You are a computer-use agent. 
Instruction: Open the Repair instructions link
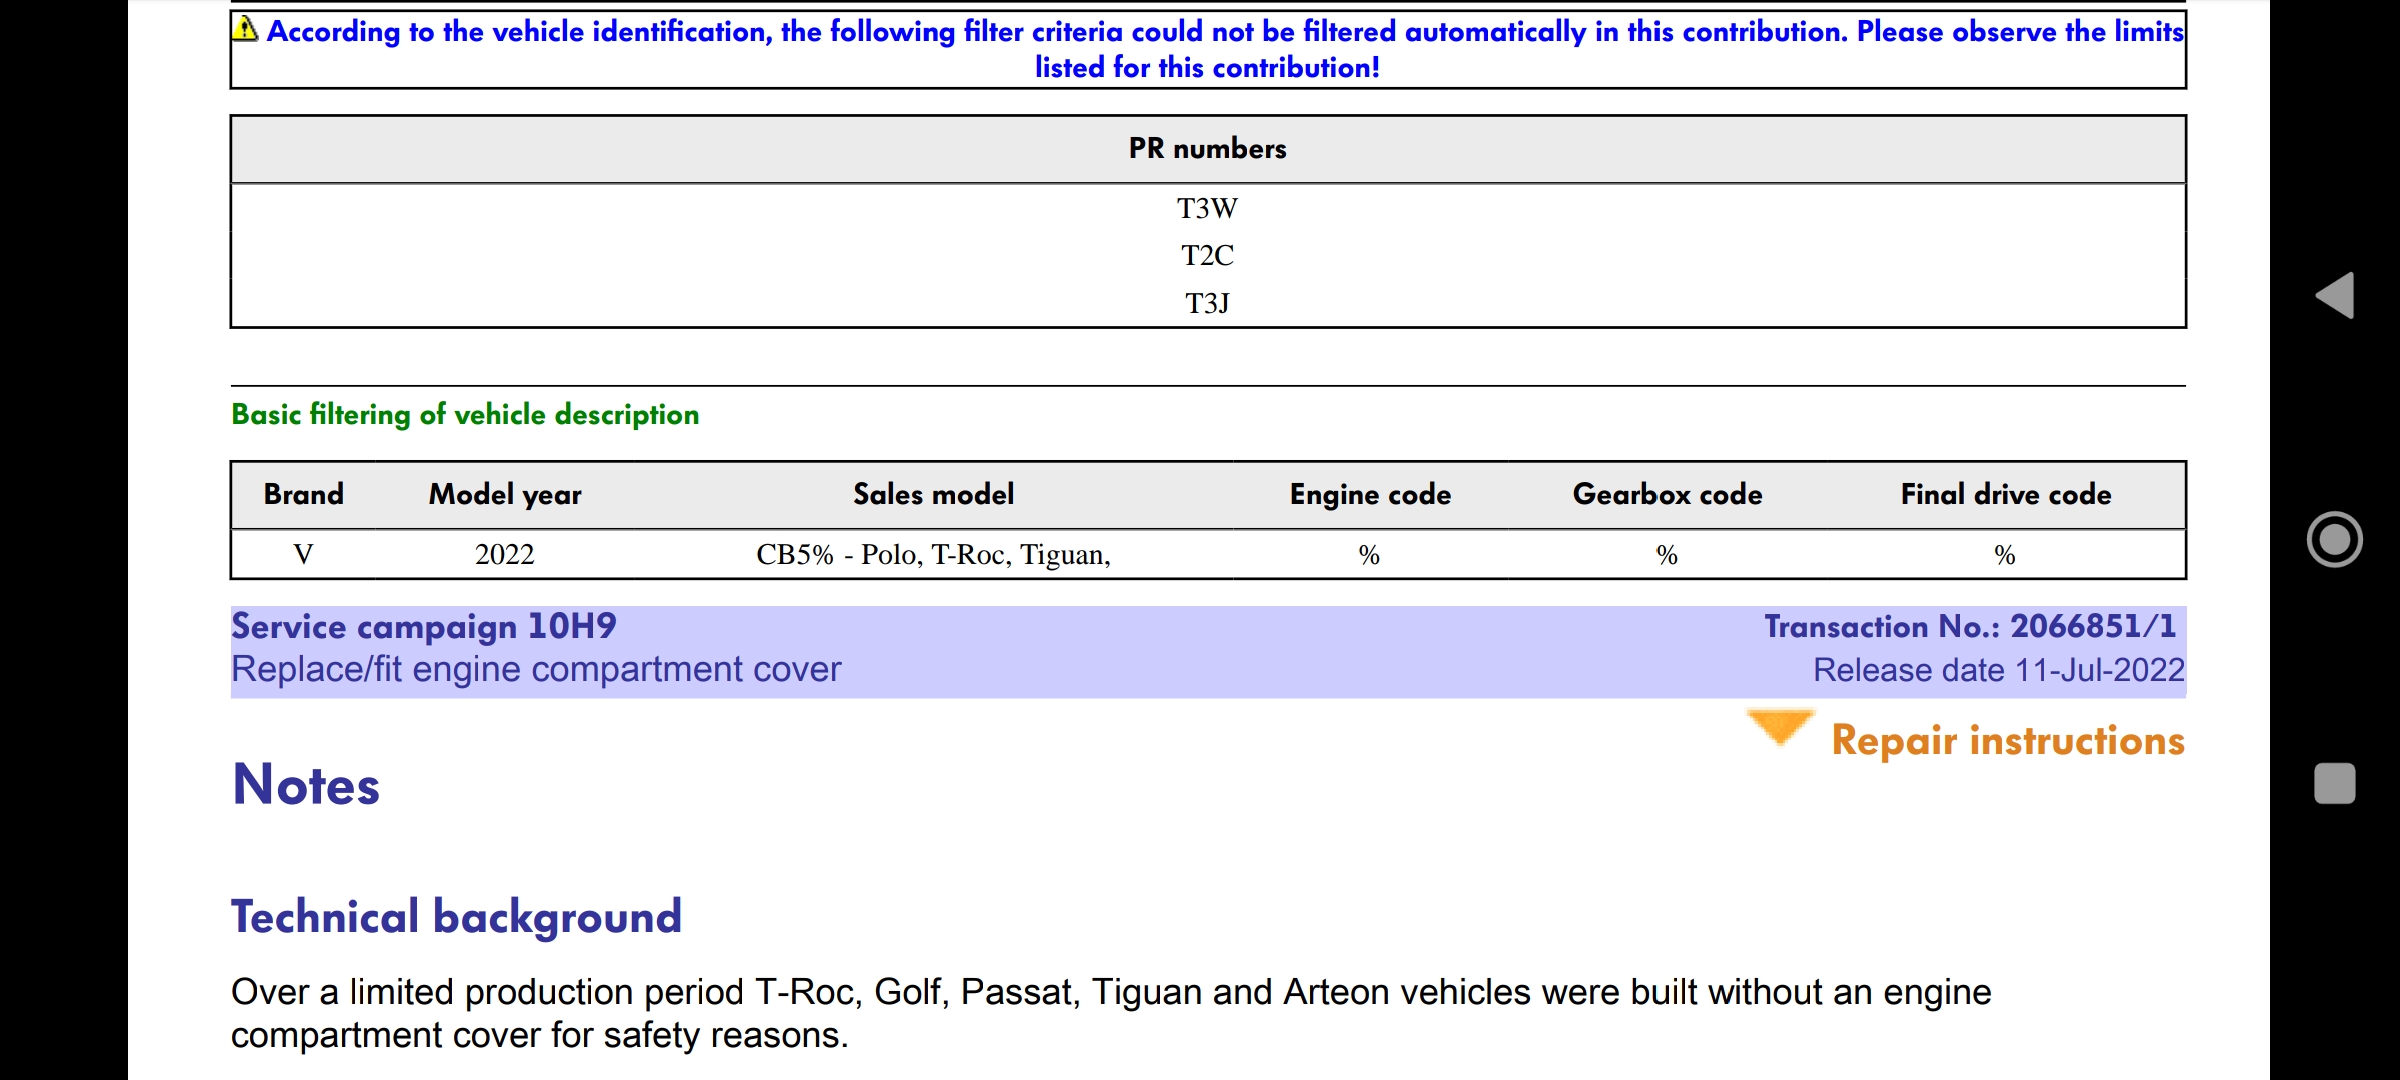(2008, 740)
